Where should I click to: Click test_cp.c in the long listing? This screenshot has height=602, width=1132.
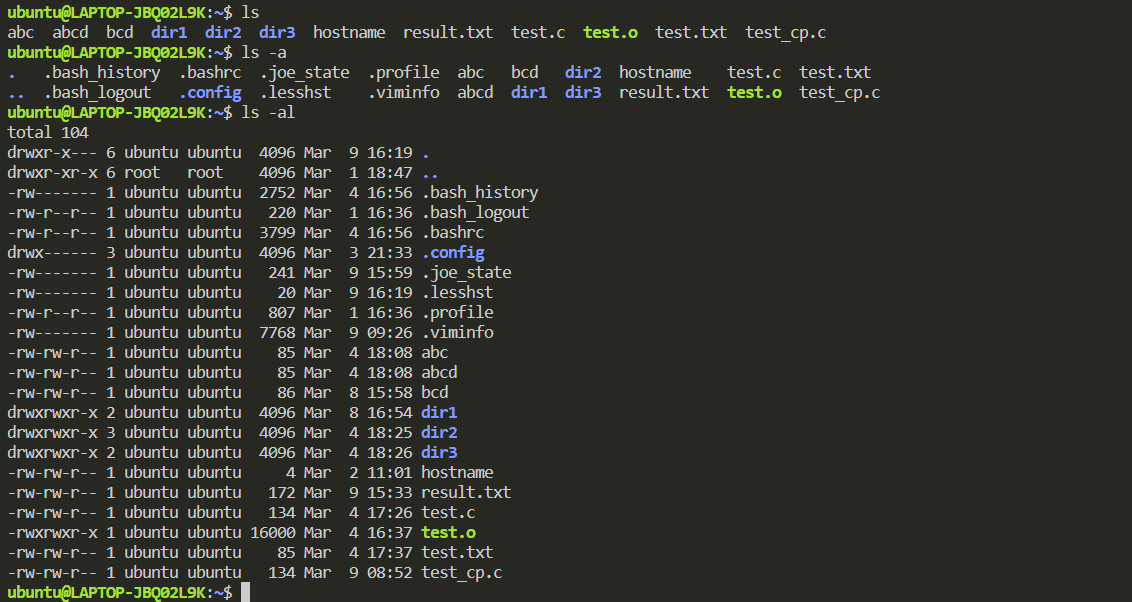461,572
